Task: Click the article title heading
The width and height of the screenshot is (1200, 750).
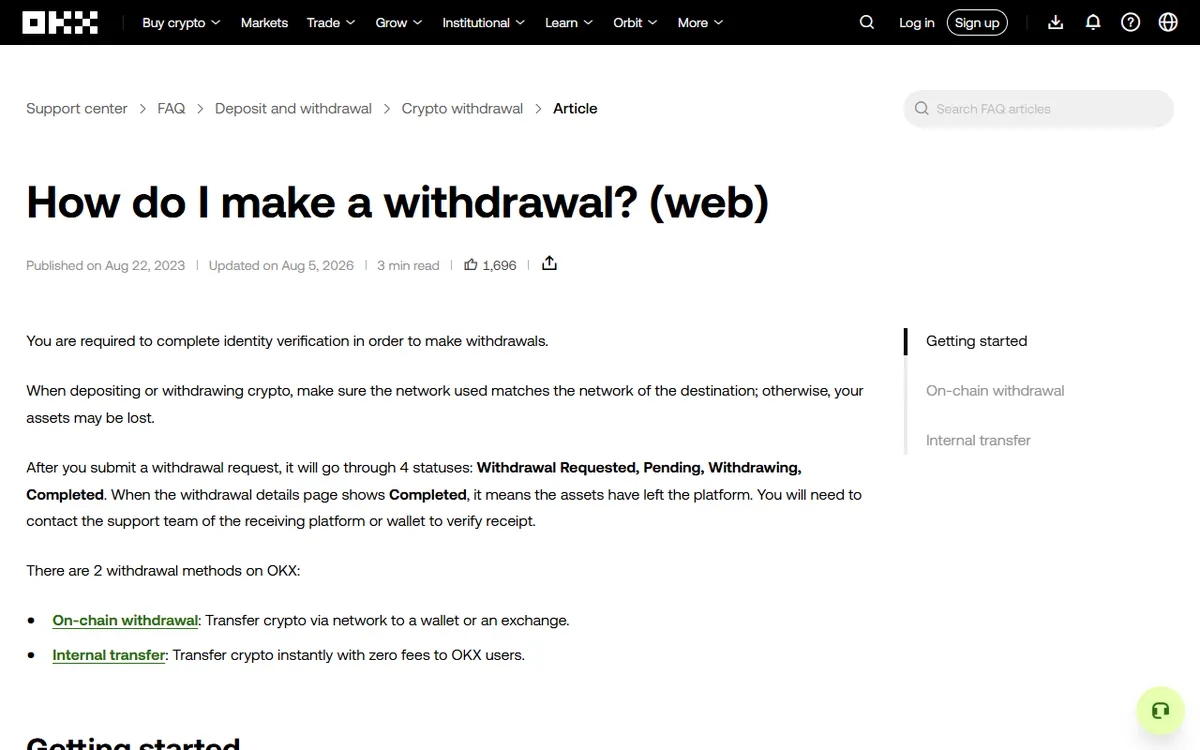Action: pyautogui.click(x=398, y=201)
